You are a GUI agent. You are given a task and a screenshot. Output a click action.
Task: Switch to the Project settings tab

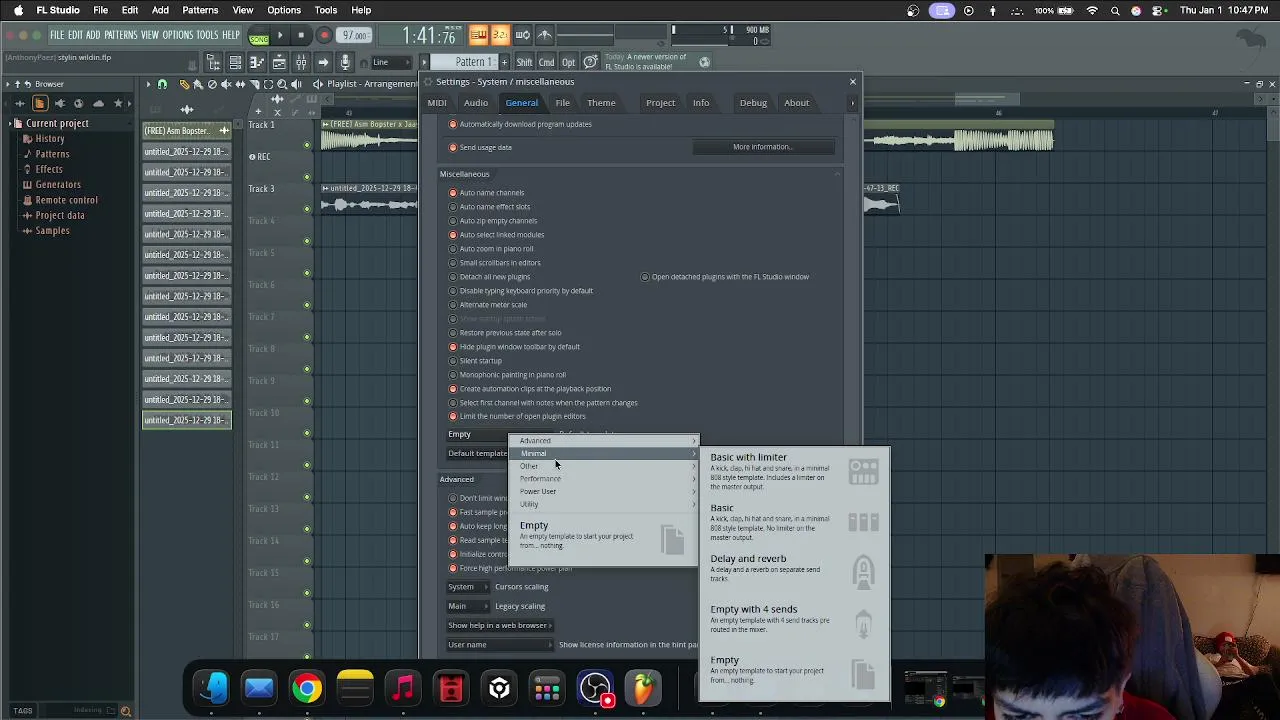pyautogui.click(x=660, y=103)
